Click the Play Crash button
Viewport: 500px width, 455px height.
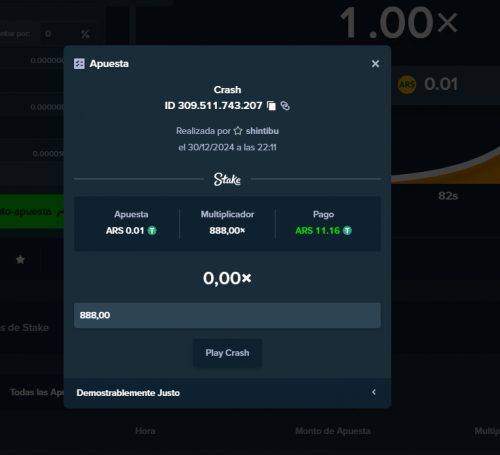(x=227, y=353)
